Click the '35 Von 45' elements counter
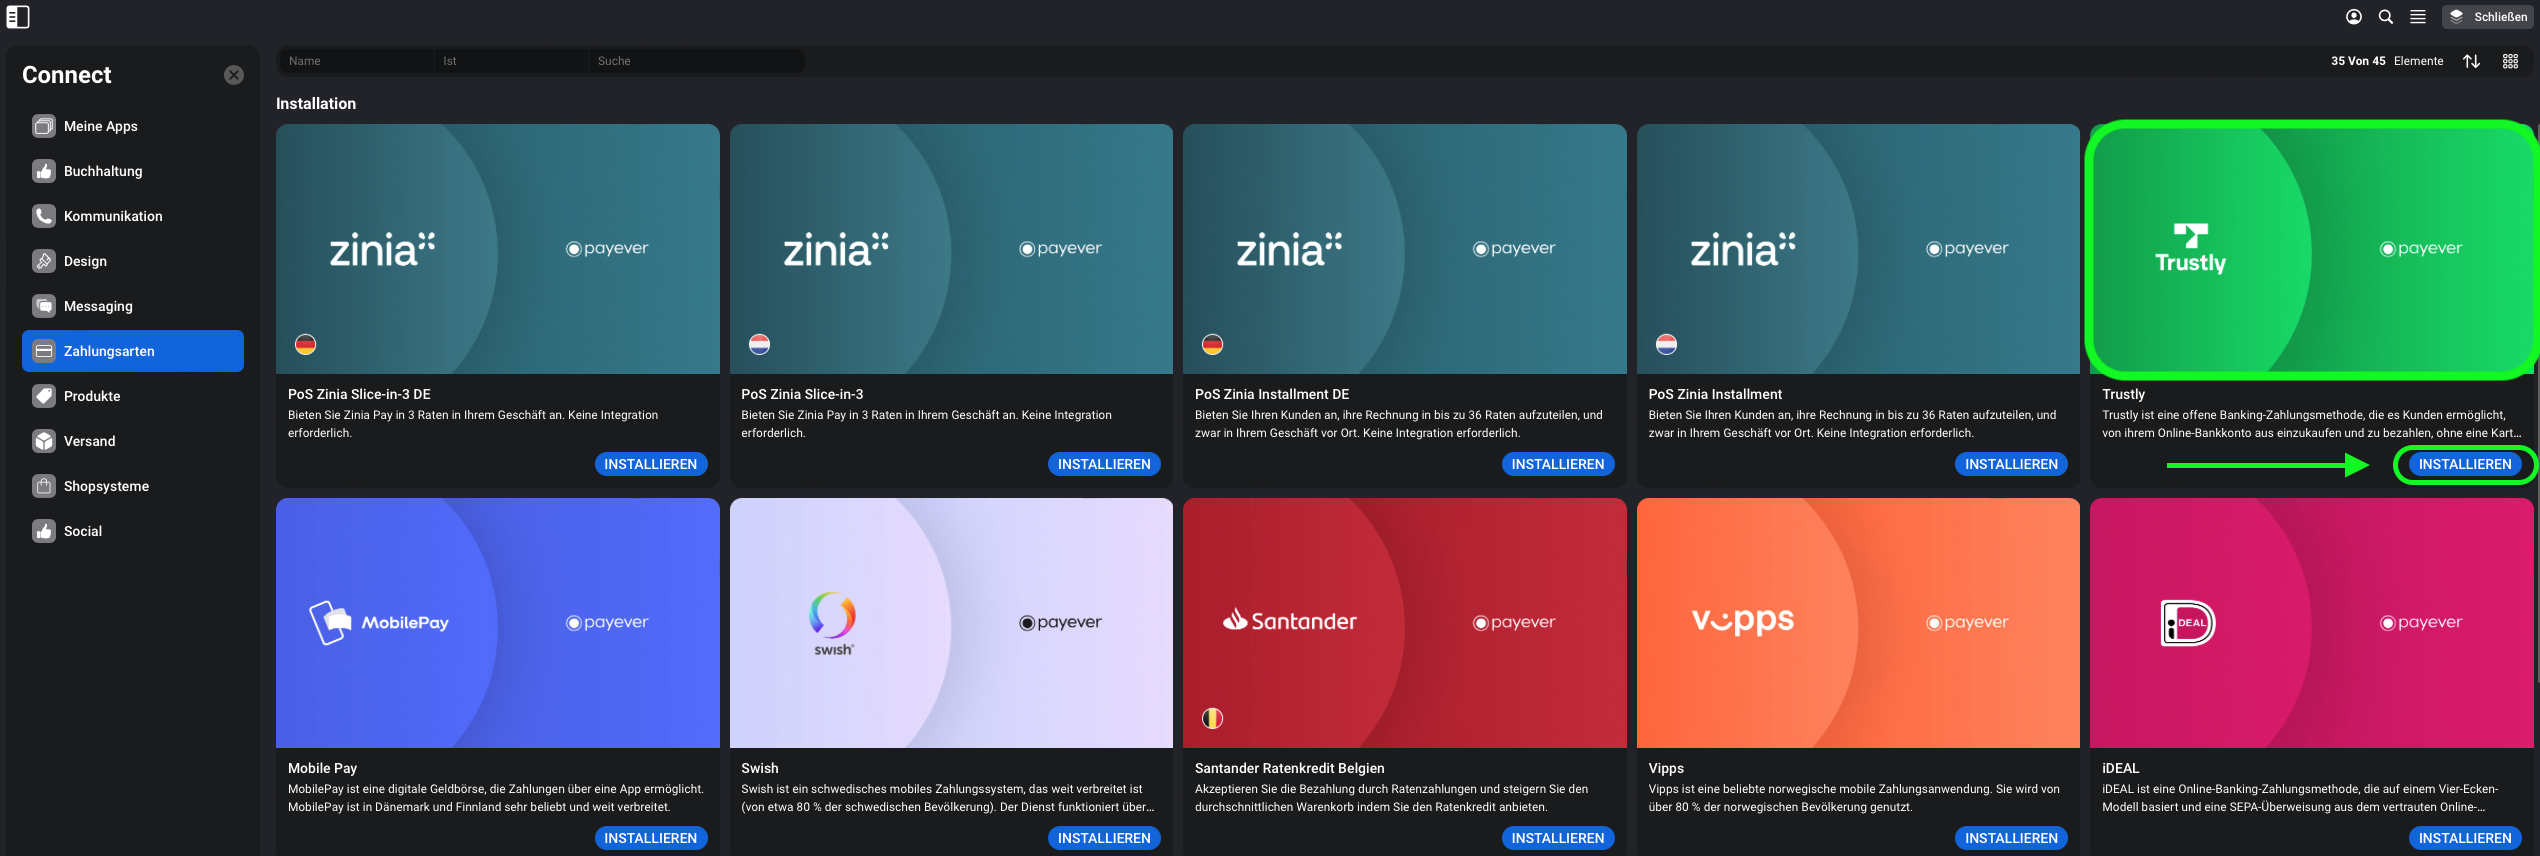The image size is (2540, 856). click(2358, 61)
